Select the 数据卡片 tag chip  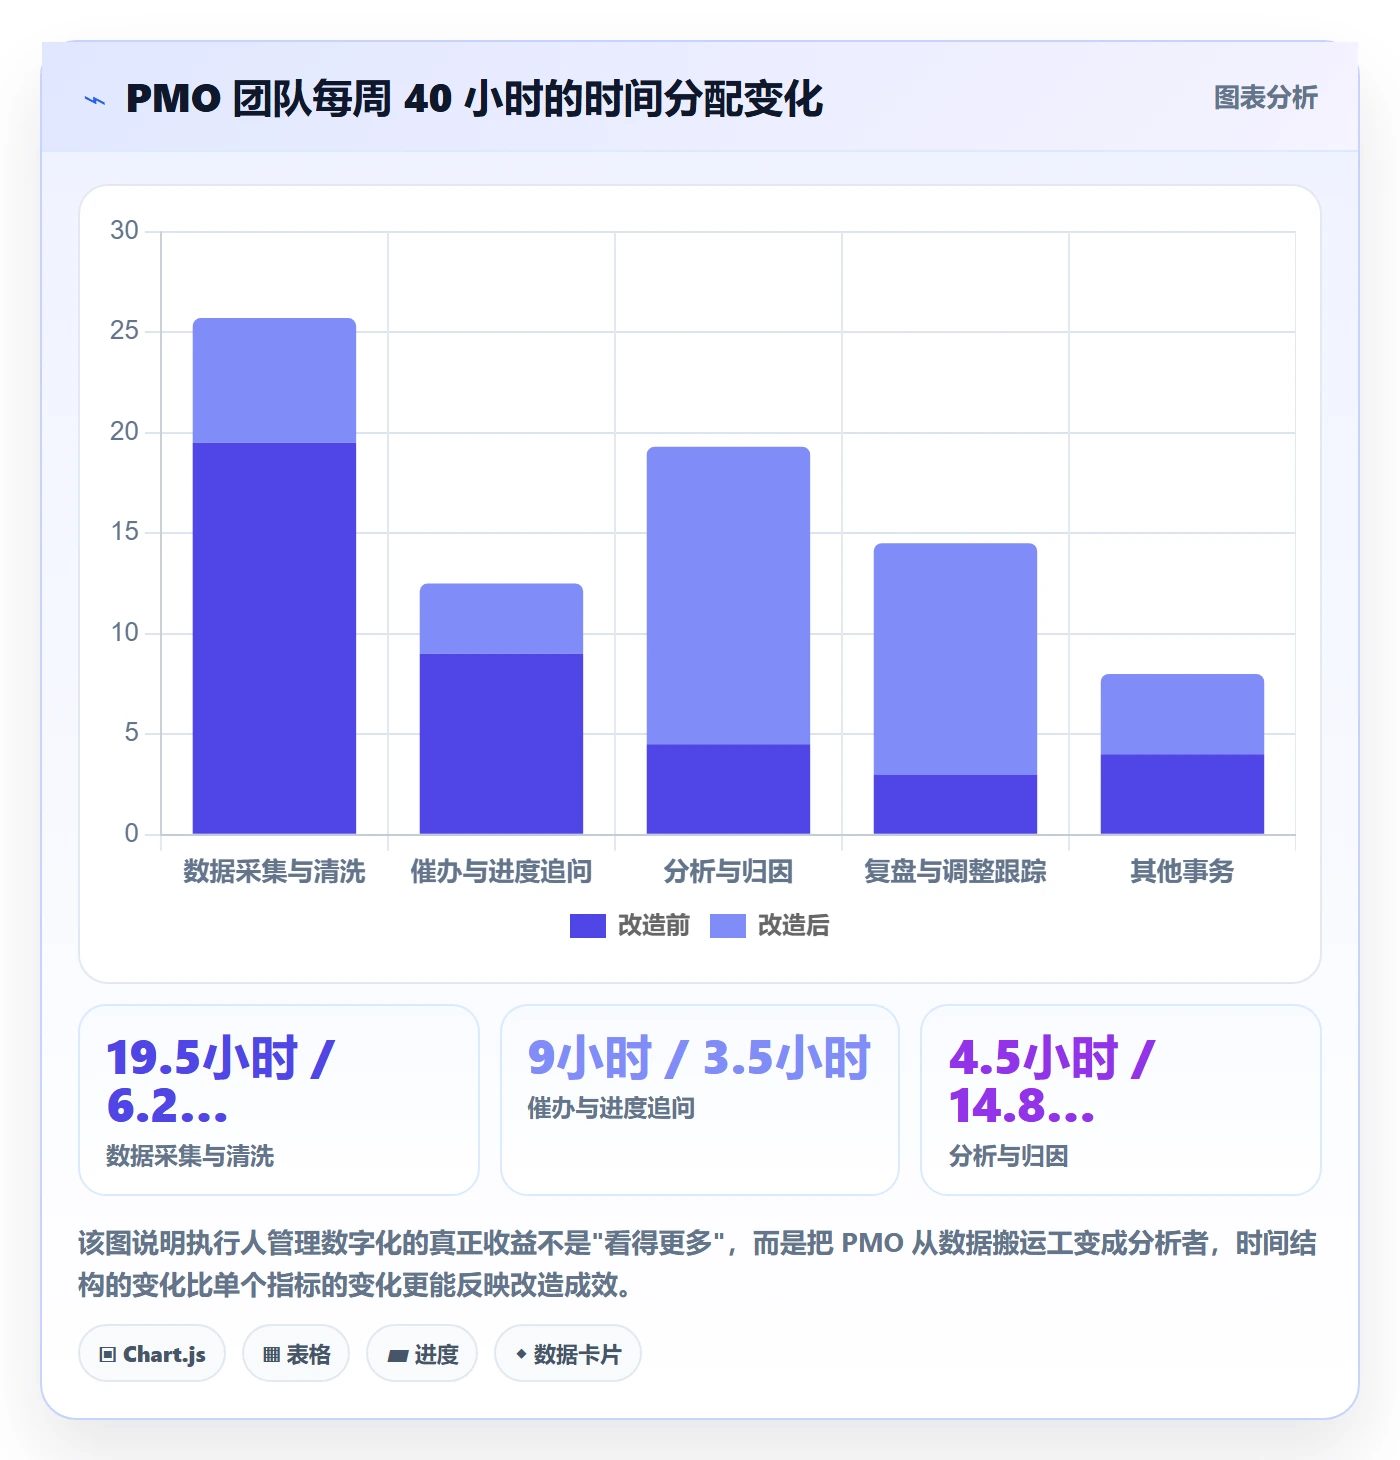(x=568, y=1354)
